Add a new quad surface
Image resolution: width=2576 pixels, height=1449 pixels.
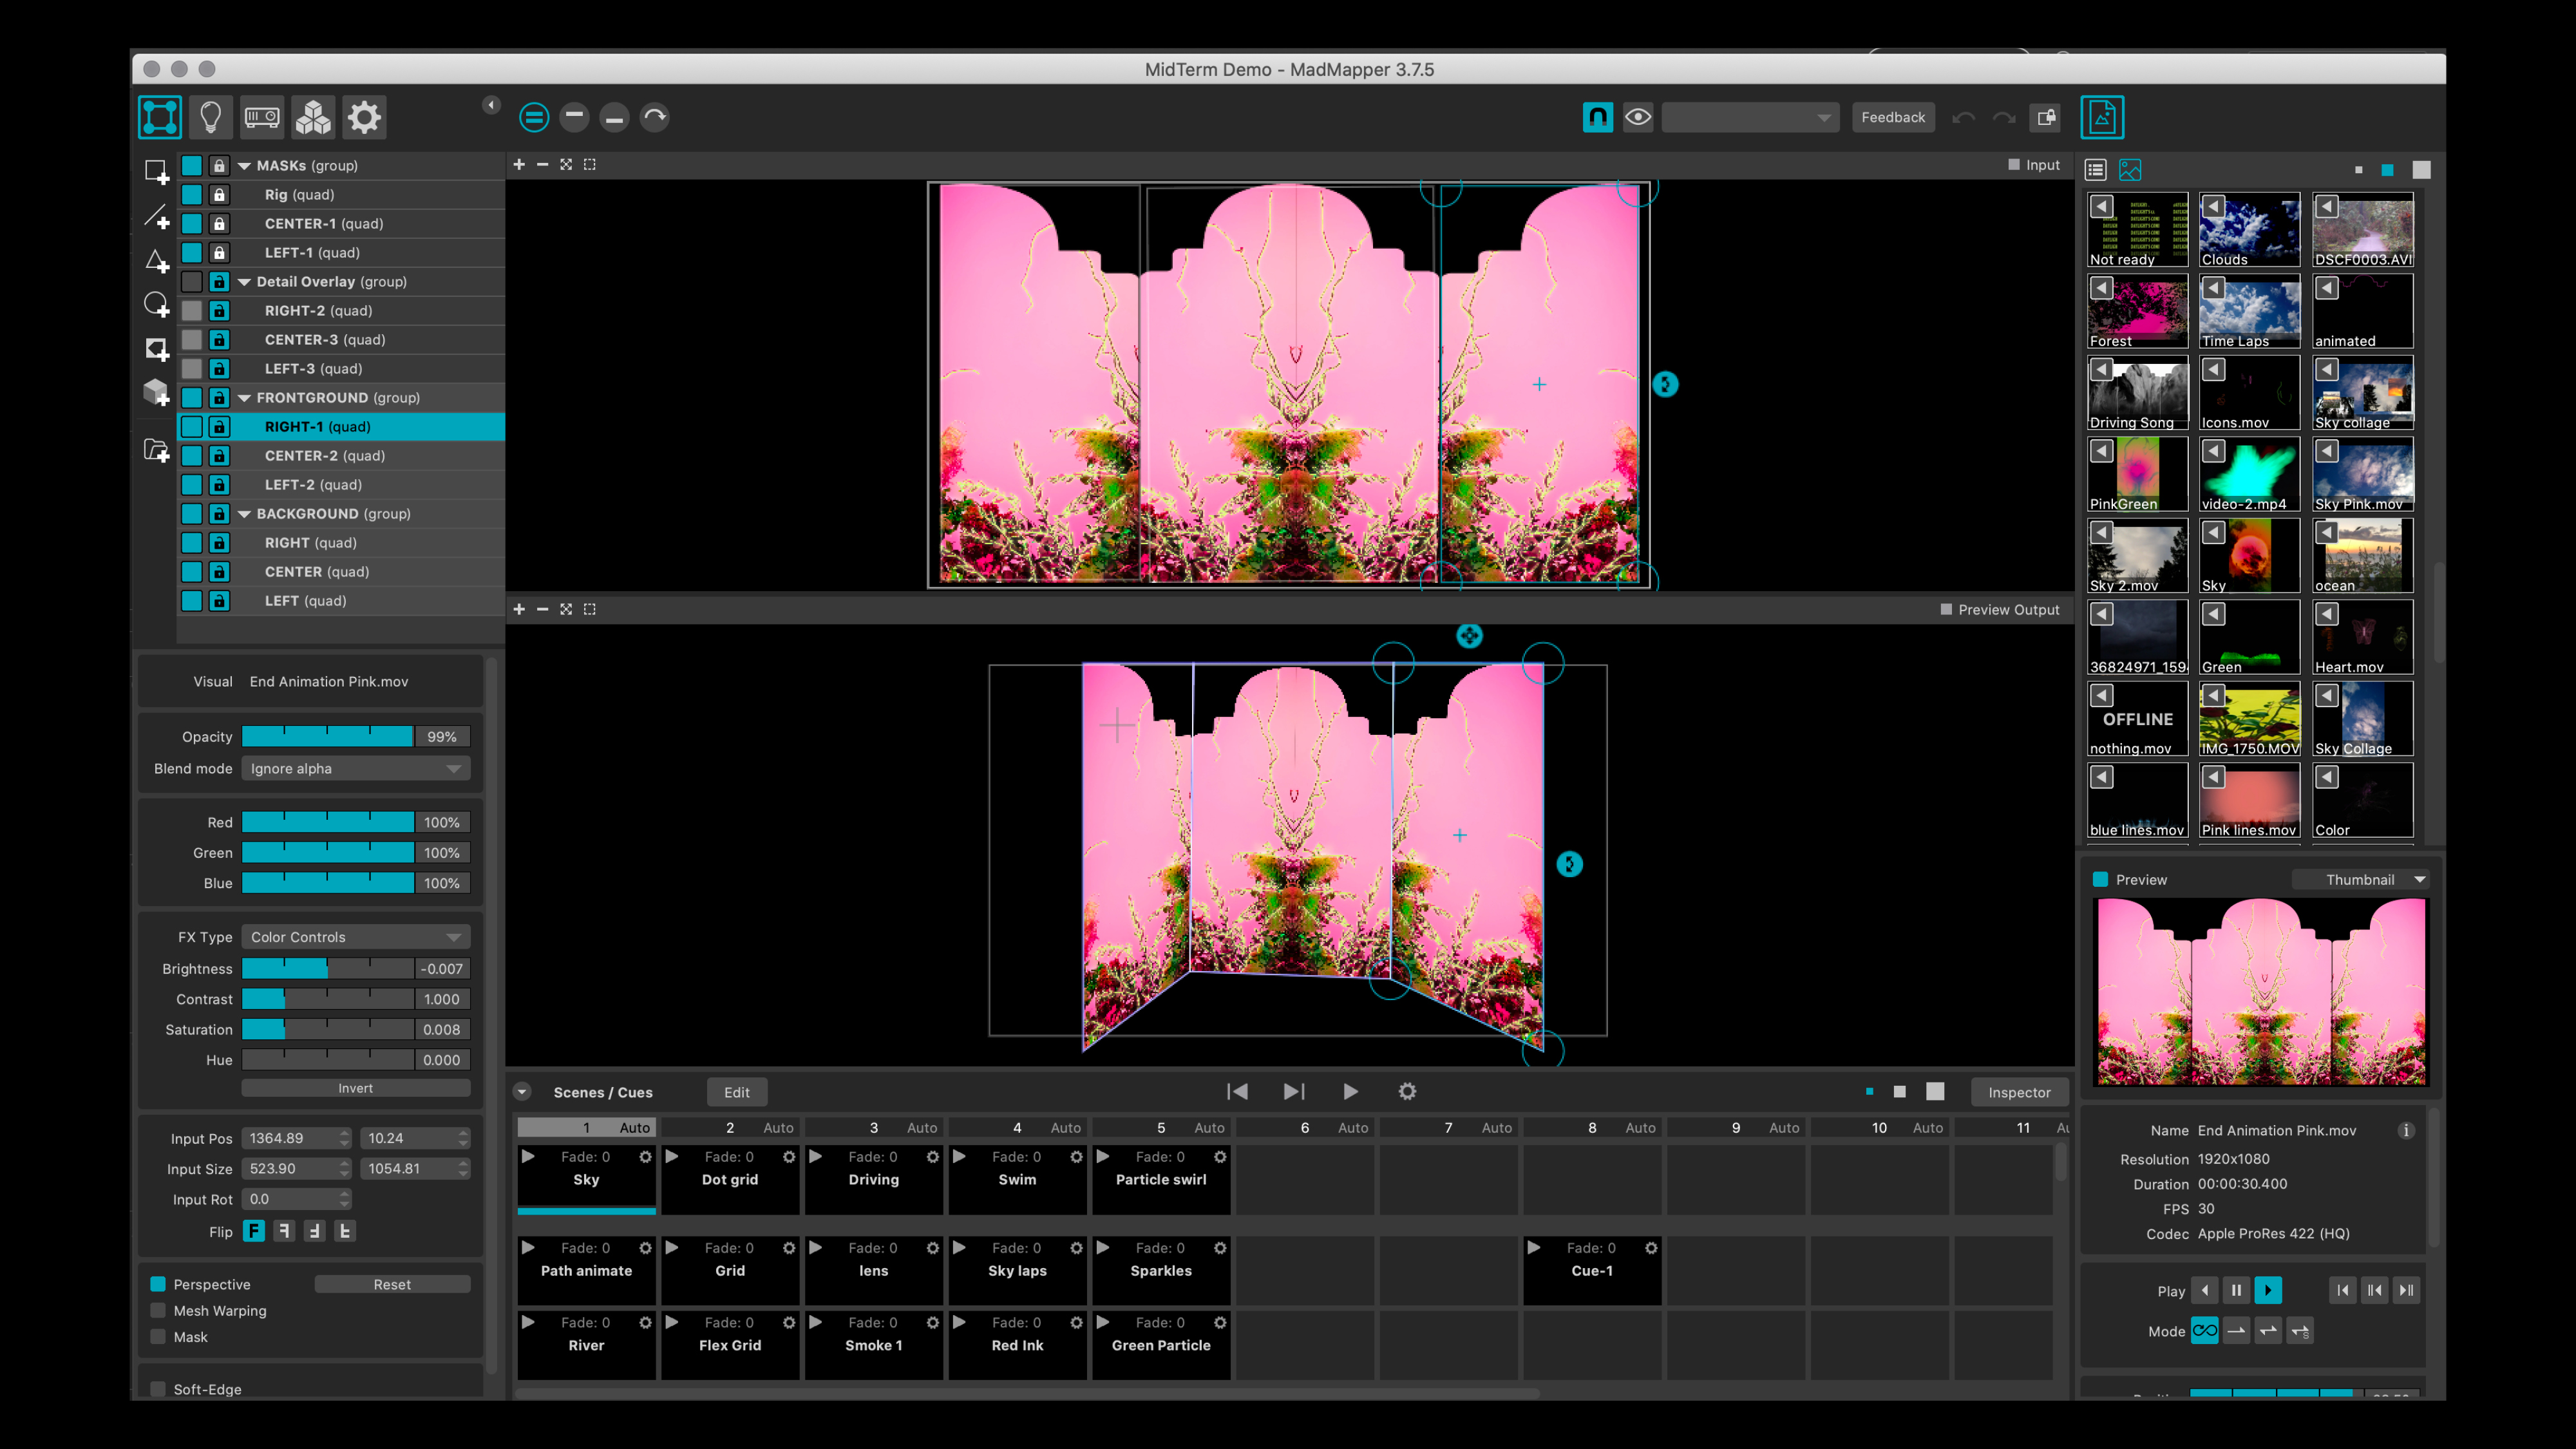(x=156, y=172)
